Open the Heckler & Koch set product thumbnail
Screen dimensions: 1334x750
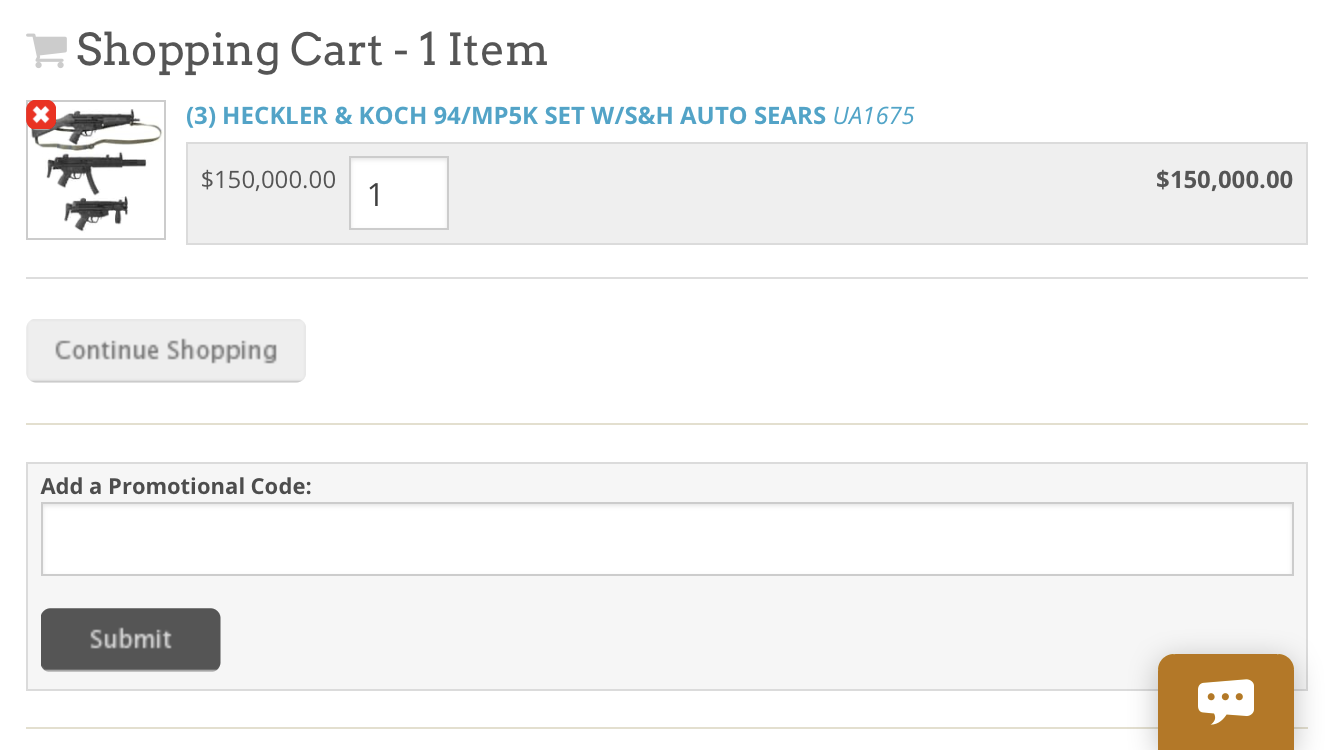click(96, 170)
